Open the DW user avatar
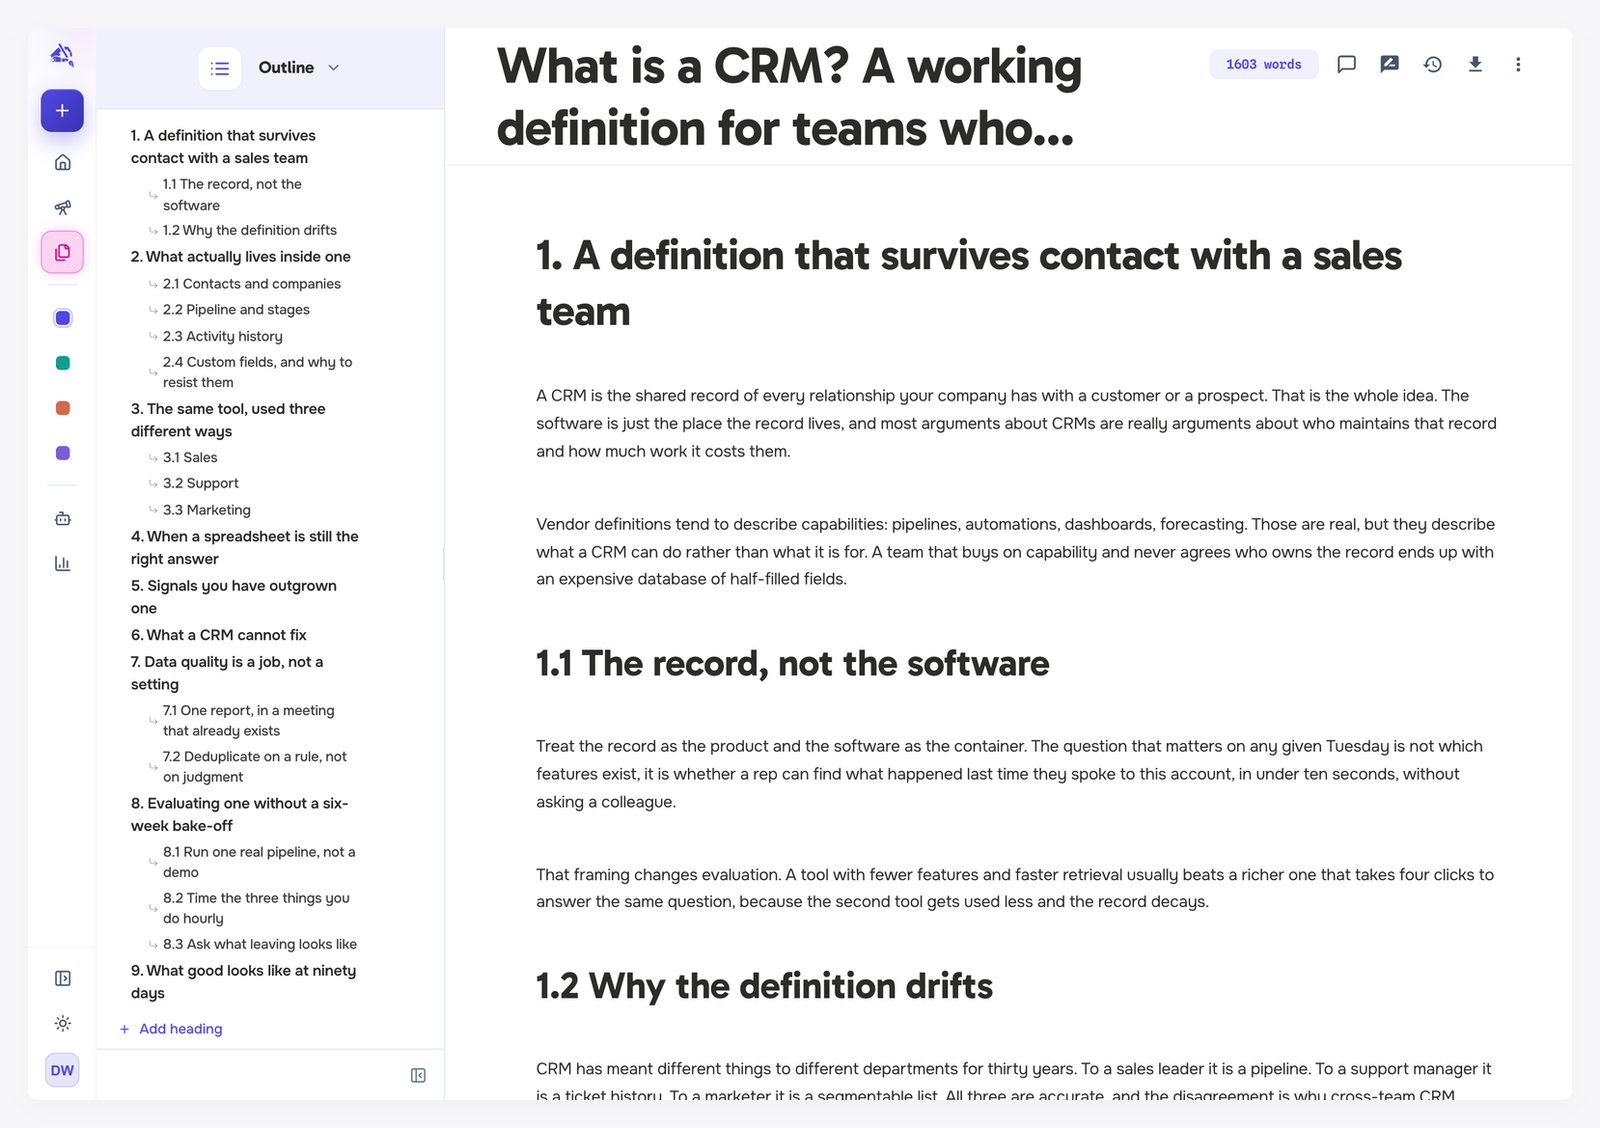Screen dimensions: 1600x1128 click(x=62, y=1070)
